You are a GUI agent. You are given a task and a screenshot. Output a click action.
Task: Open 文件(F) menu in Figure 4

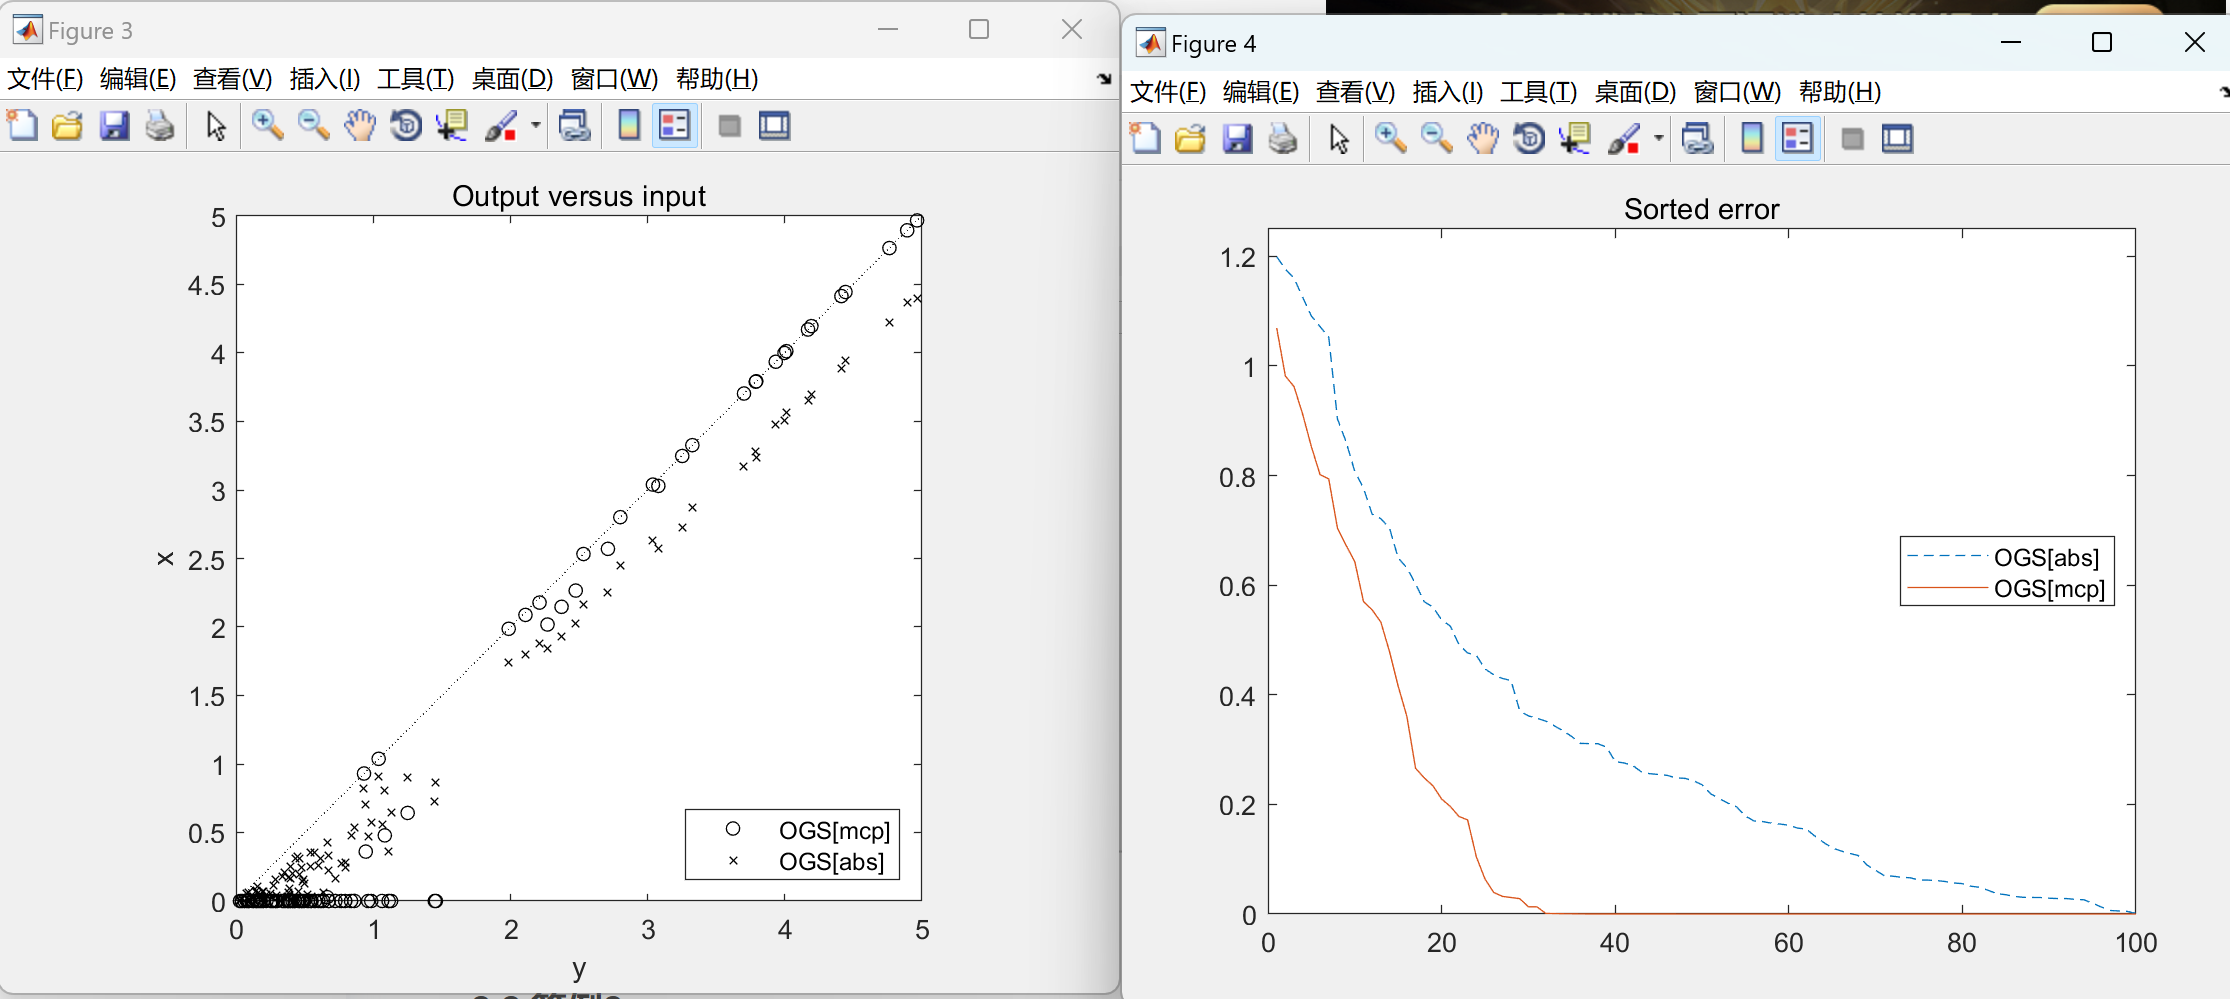tap(1168, 92)
